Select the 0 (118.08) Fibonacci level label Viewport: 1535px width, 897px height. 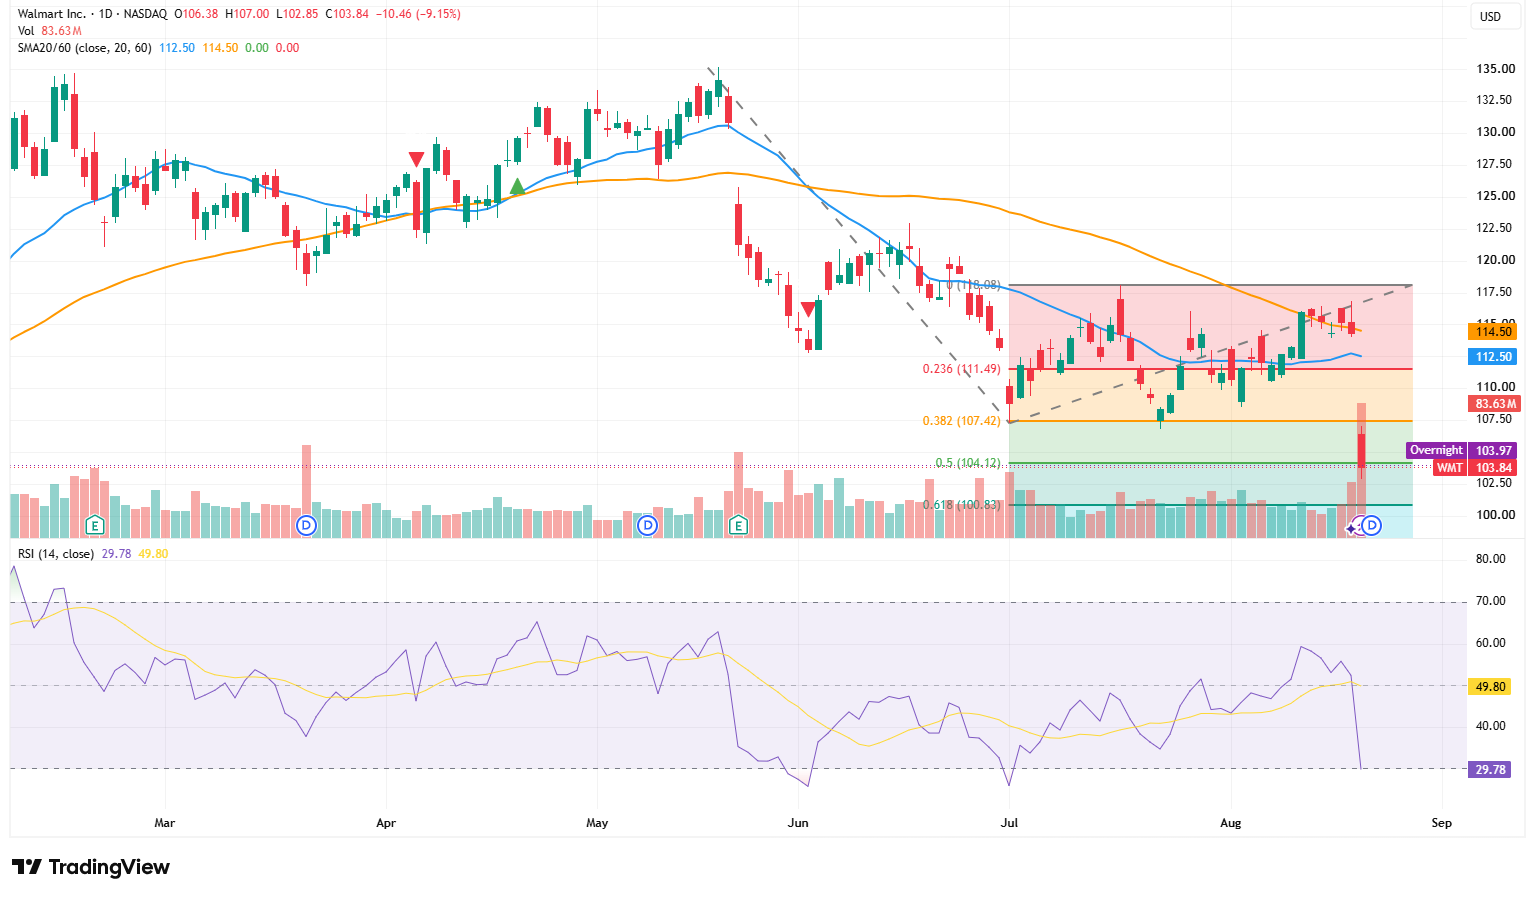pos(973,285)
